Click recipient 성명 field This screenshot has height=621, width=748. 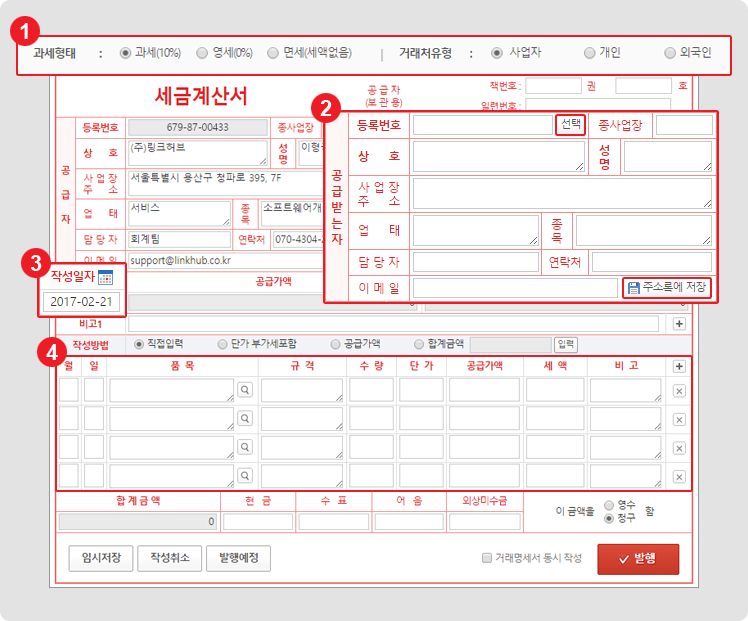coord(668,156)
